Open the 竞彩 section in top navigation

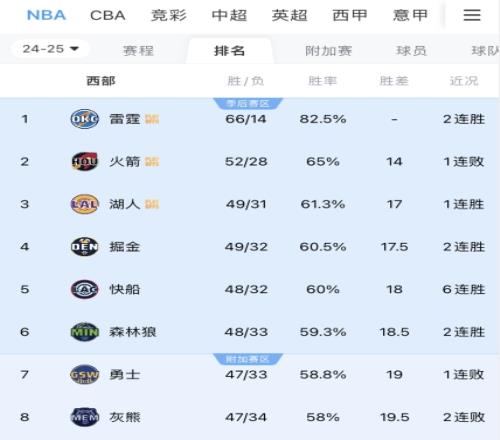(169, 15)
